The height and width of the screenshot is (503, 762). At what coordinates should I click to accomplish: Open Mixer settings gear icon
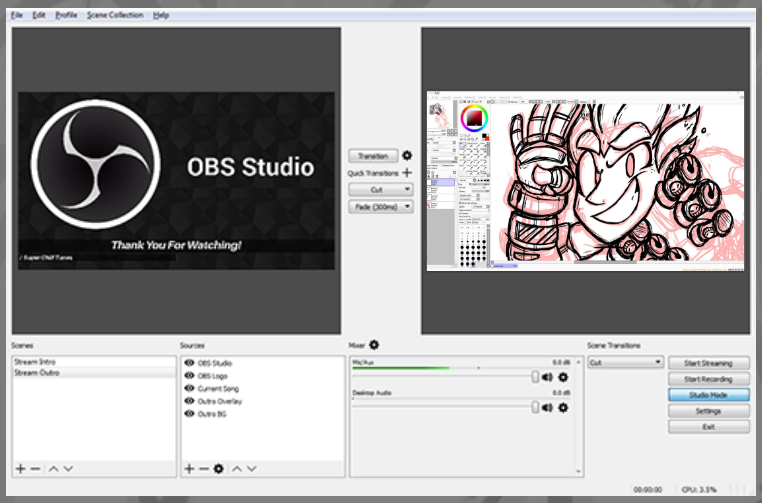click(x=374, y=345)
